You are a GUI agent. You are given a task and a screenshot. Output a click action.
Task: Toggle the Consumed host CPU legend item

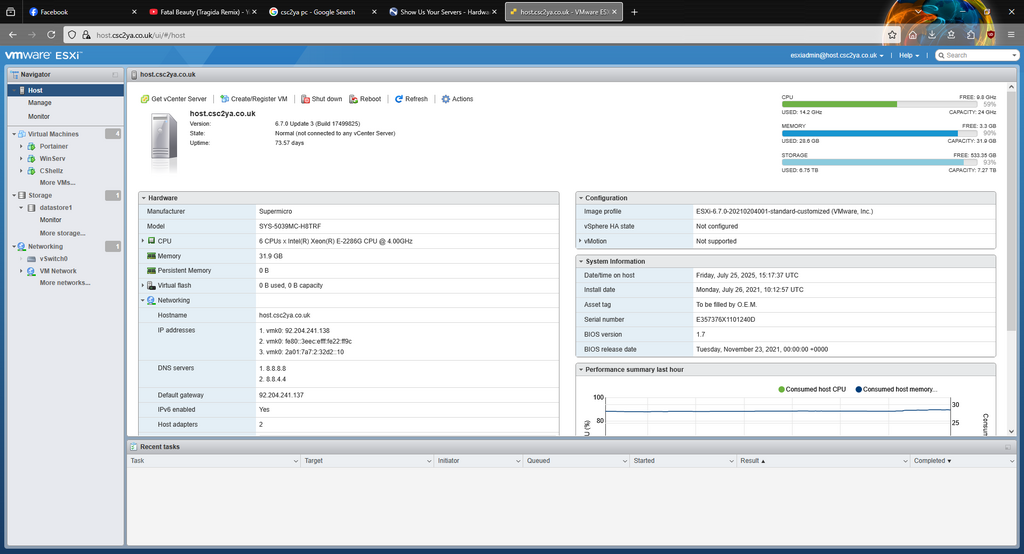(812, 389)
